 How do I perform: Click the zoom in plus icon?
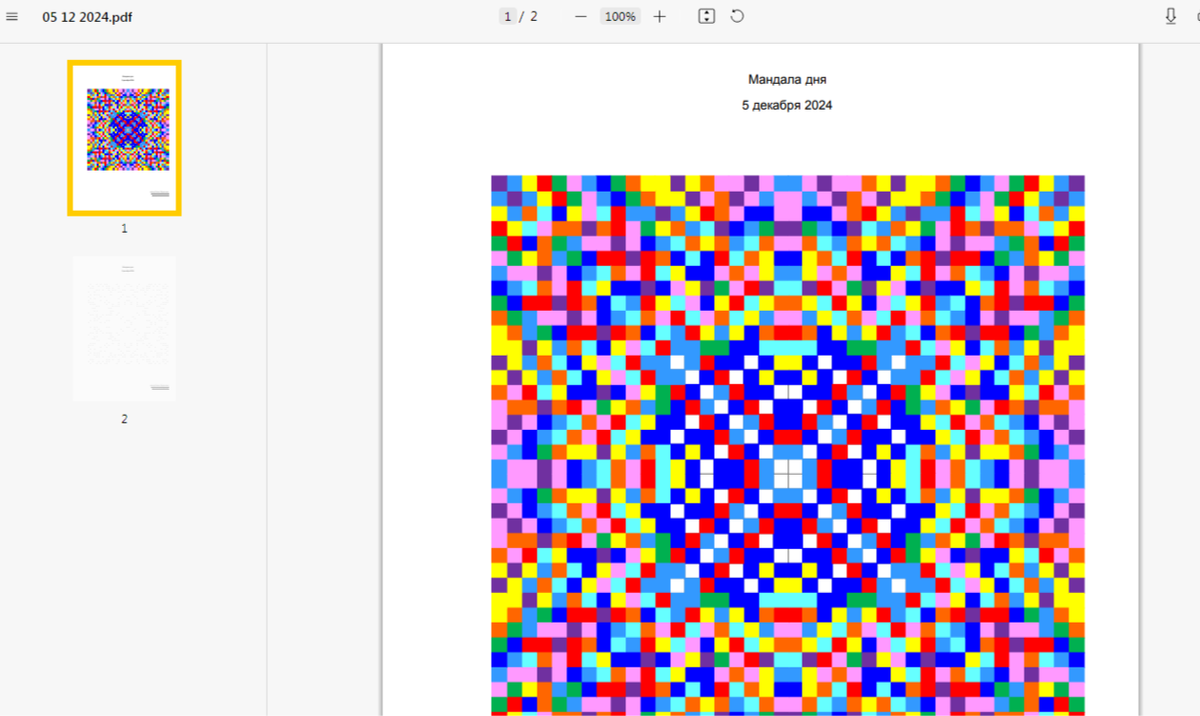point(659,17)
